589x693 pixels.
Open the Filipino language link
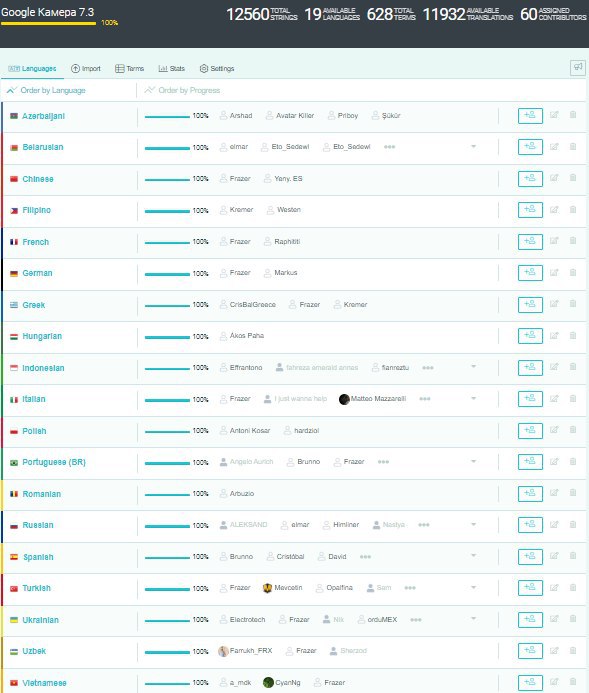coord(36,210)
